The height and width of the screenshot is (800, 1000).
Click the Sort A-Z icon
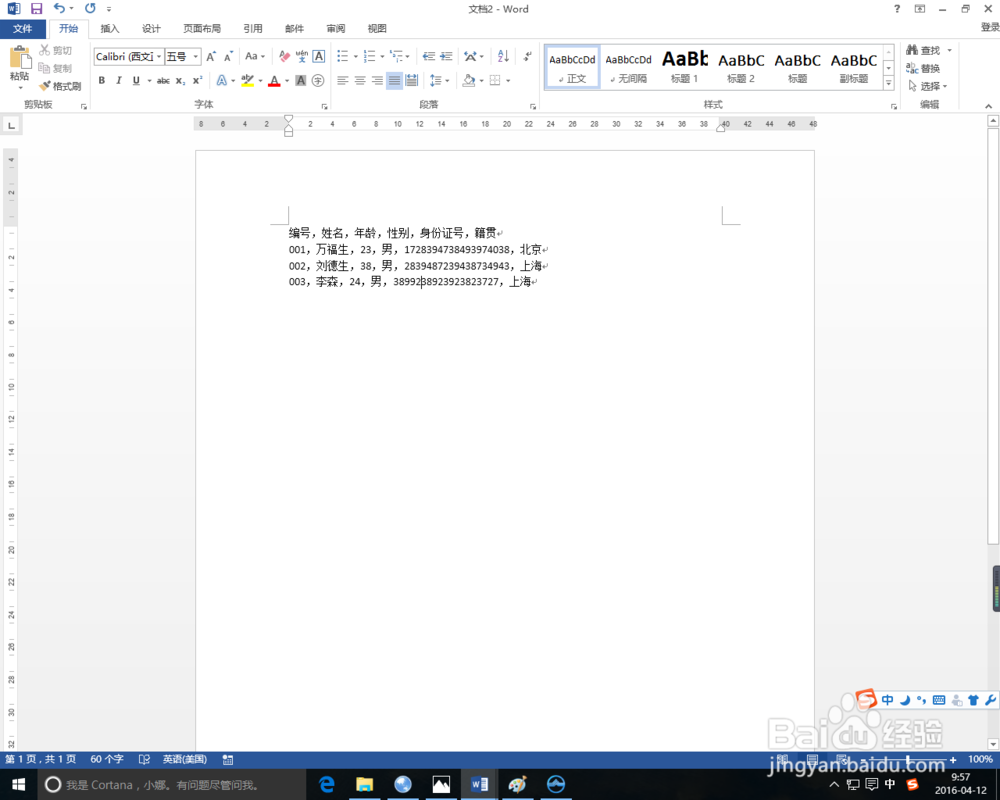pyautogui.click(x=503, y=57)
